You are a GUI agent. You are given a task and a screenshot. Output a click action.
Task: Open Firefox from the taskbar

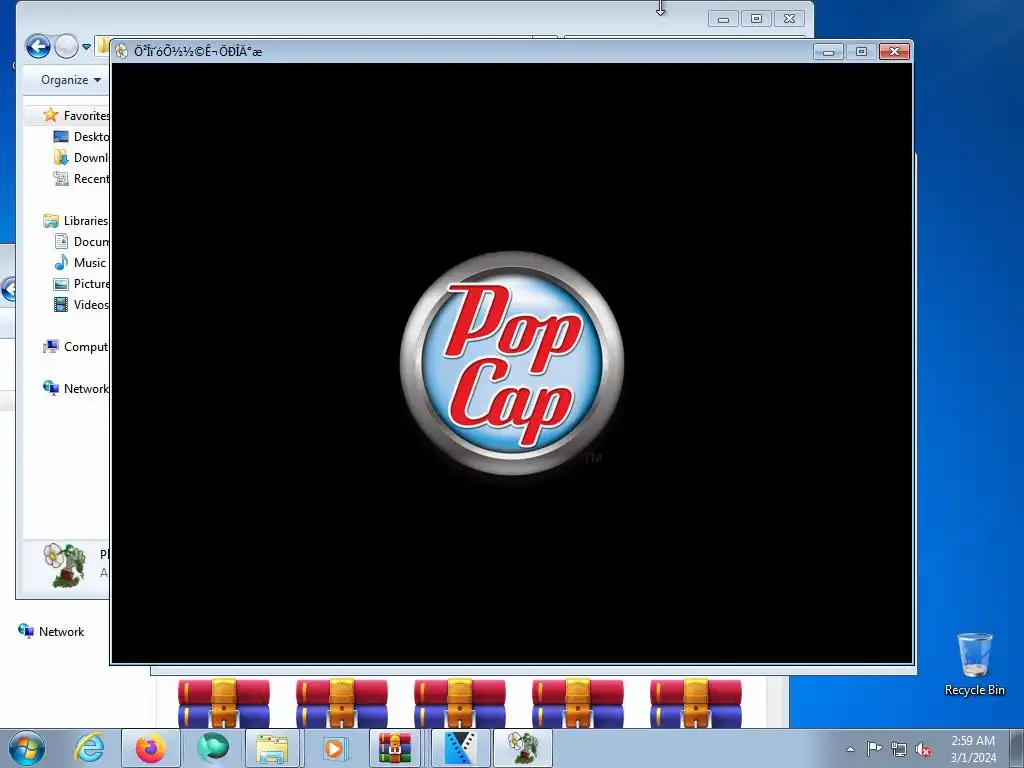point(151,748)
